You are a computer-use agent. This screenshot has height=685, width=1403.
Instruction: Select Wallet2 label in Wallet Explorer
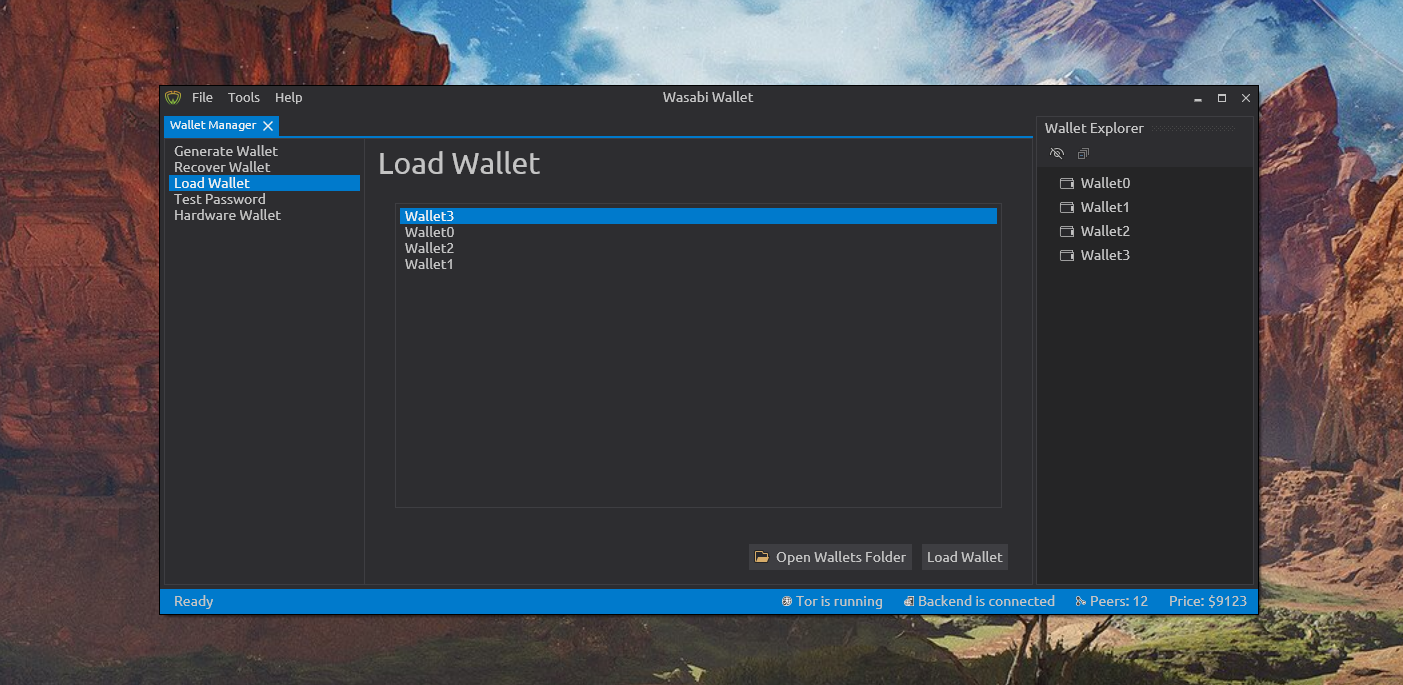tap(1105, 231)
